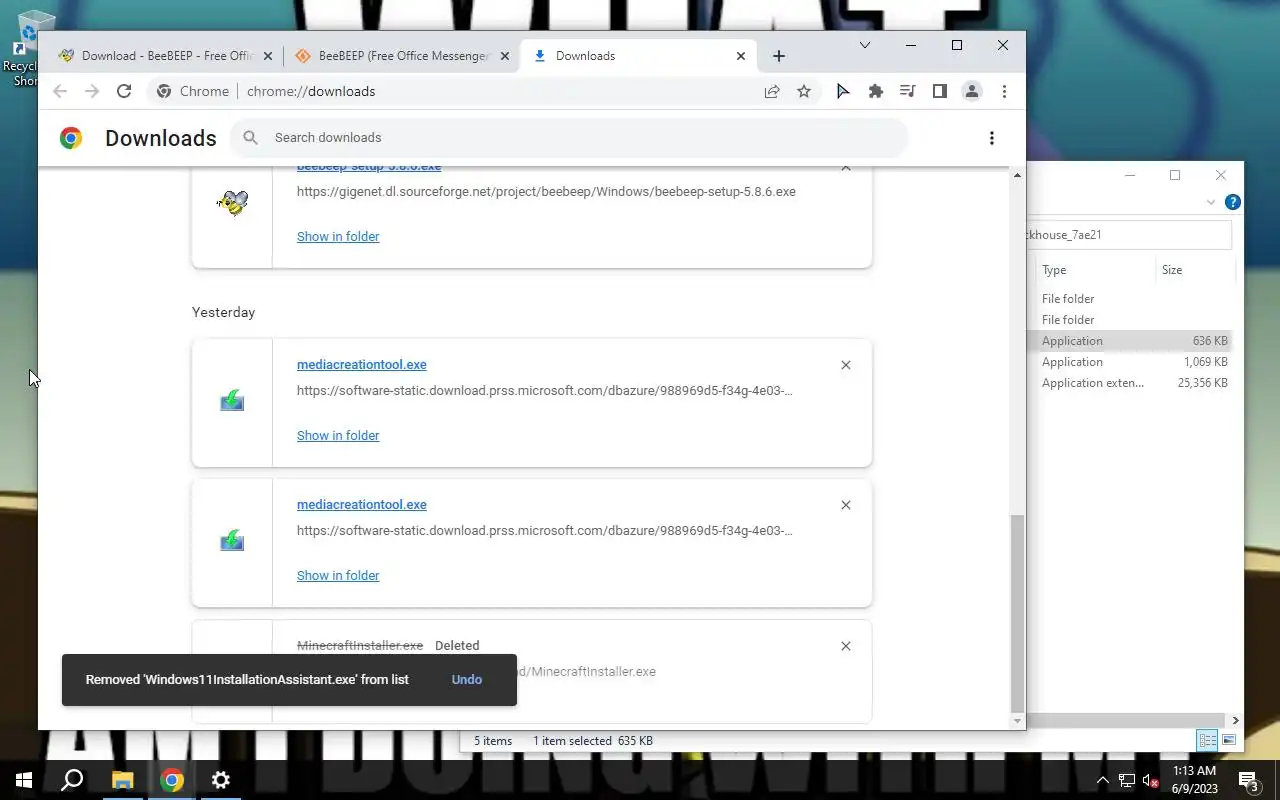Show second mediacreationtool.exe in folder
Screen dimensions: 1280x800
coord(338,576)
